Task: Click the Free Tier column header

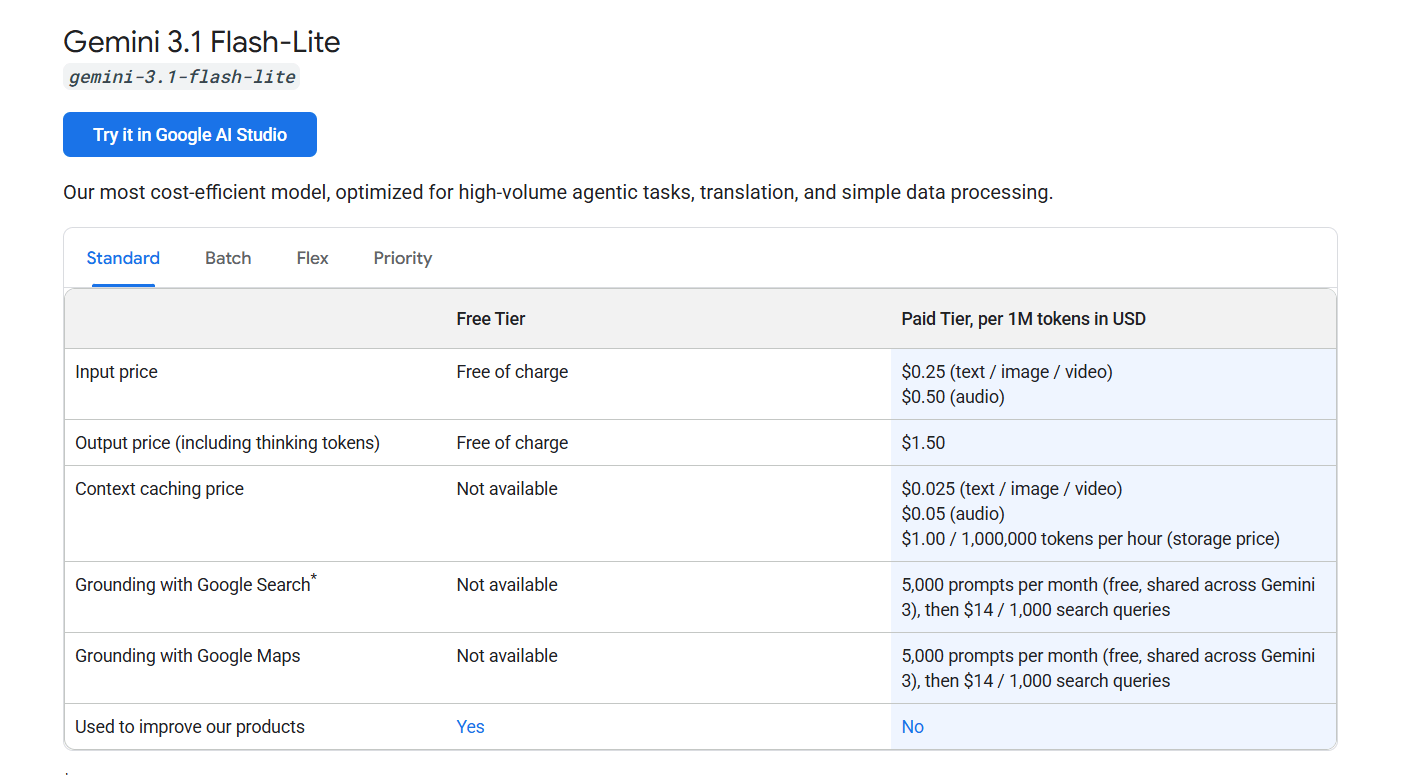Action: tap(491, 319)
